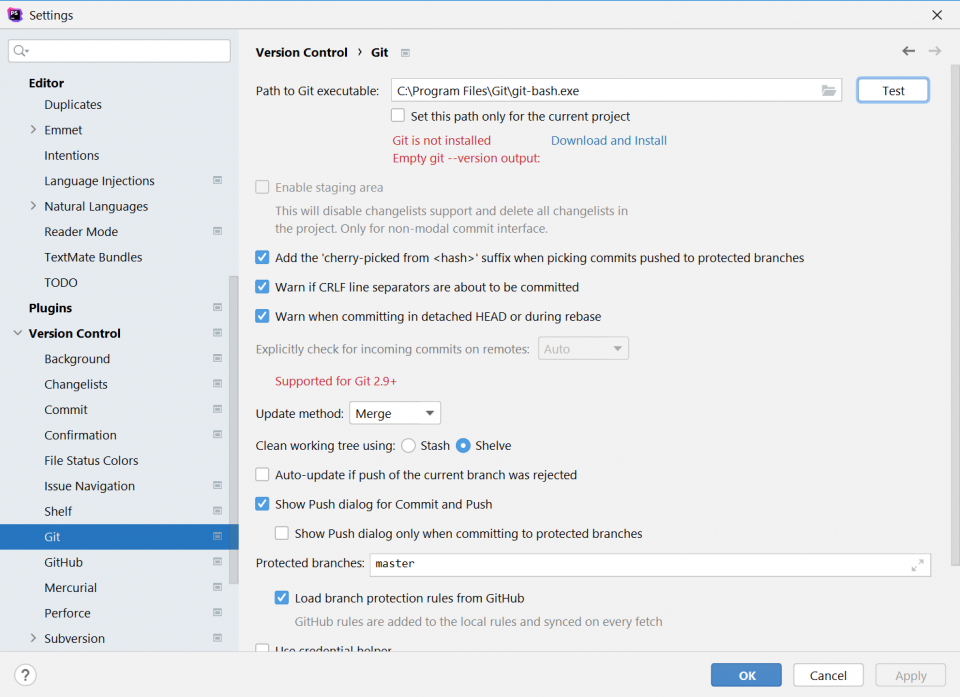
Task: Click the project icon beside Reader Mode
Action: 217,231
